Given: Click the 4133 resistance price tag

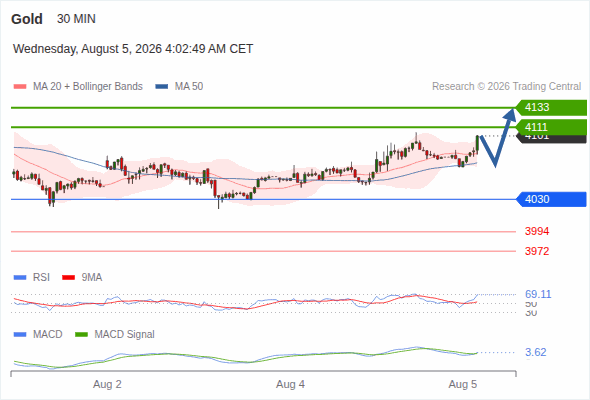Looking at the screenshot, I should [x=551, y=108].
